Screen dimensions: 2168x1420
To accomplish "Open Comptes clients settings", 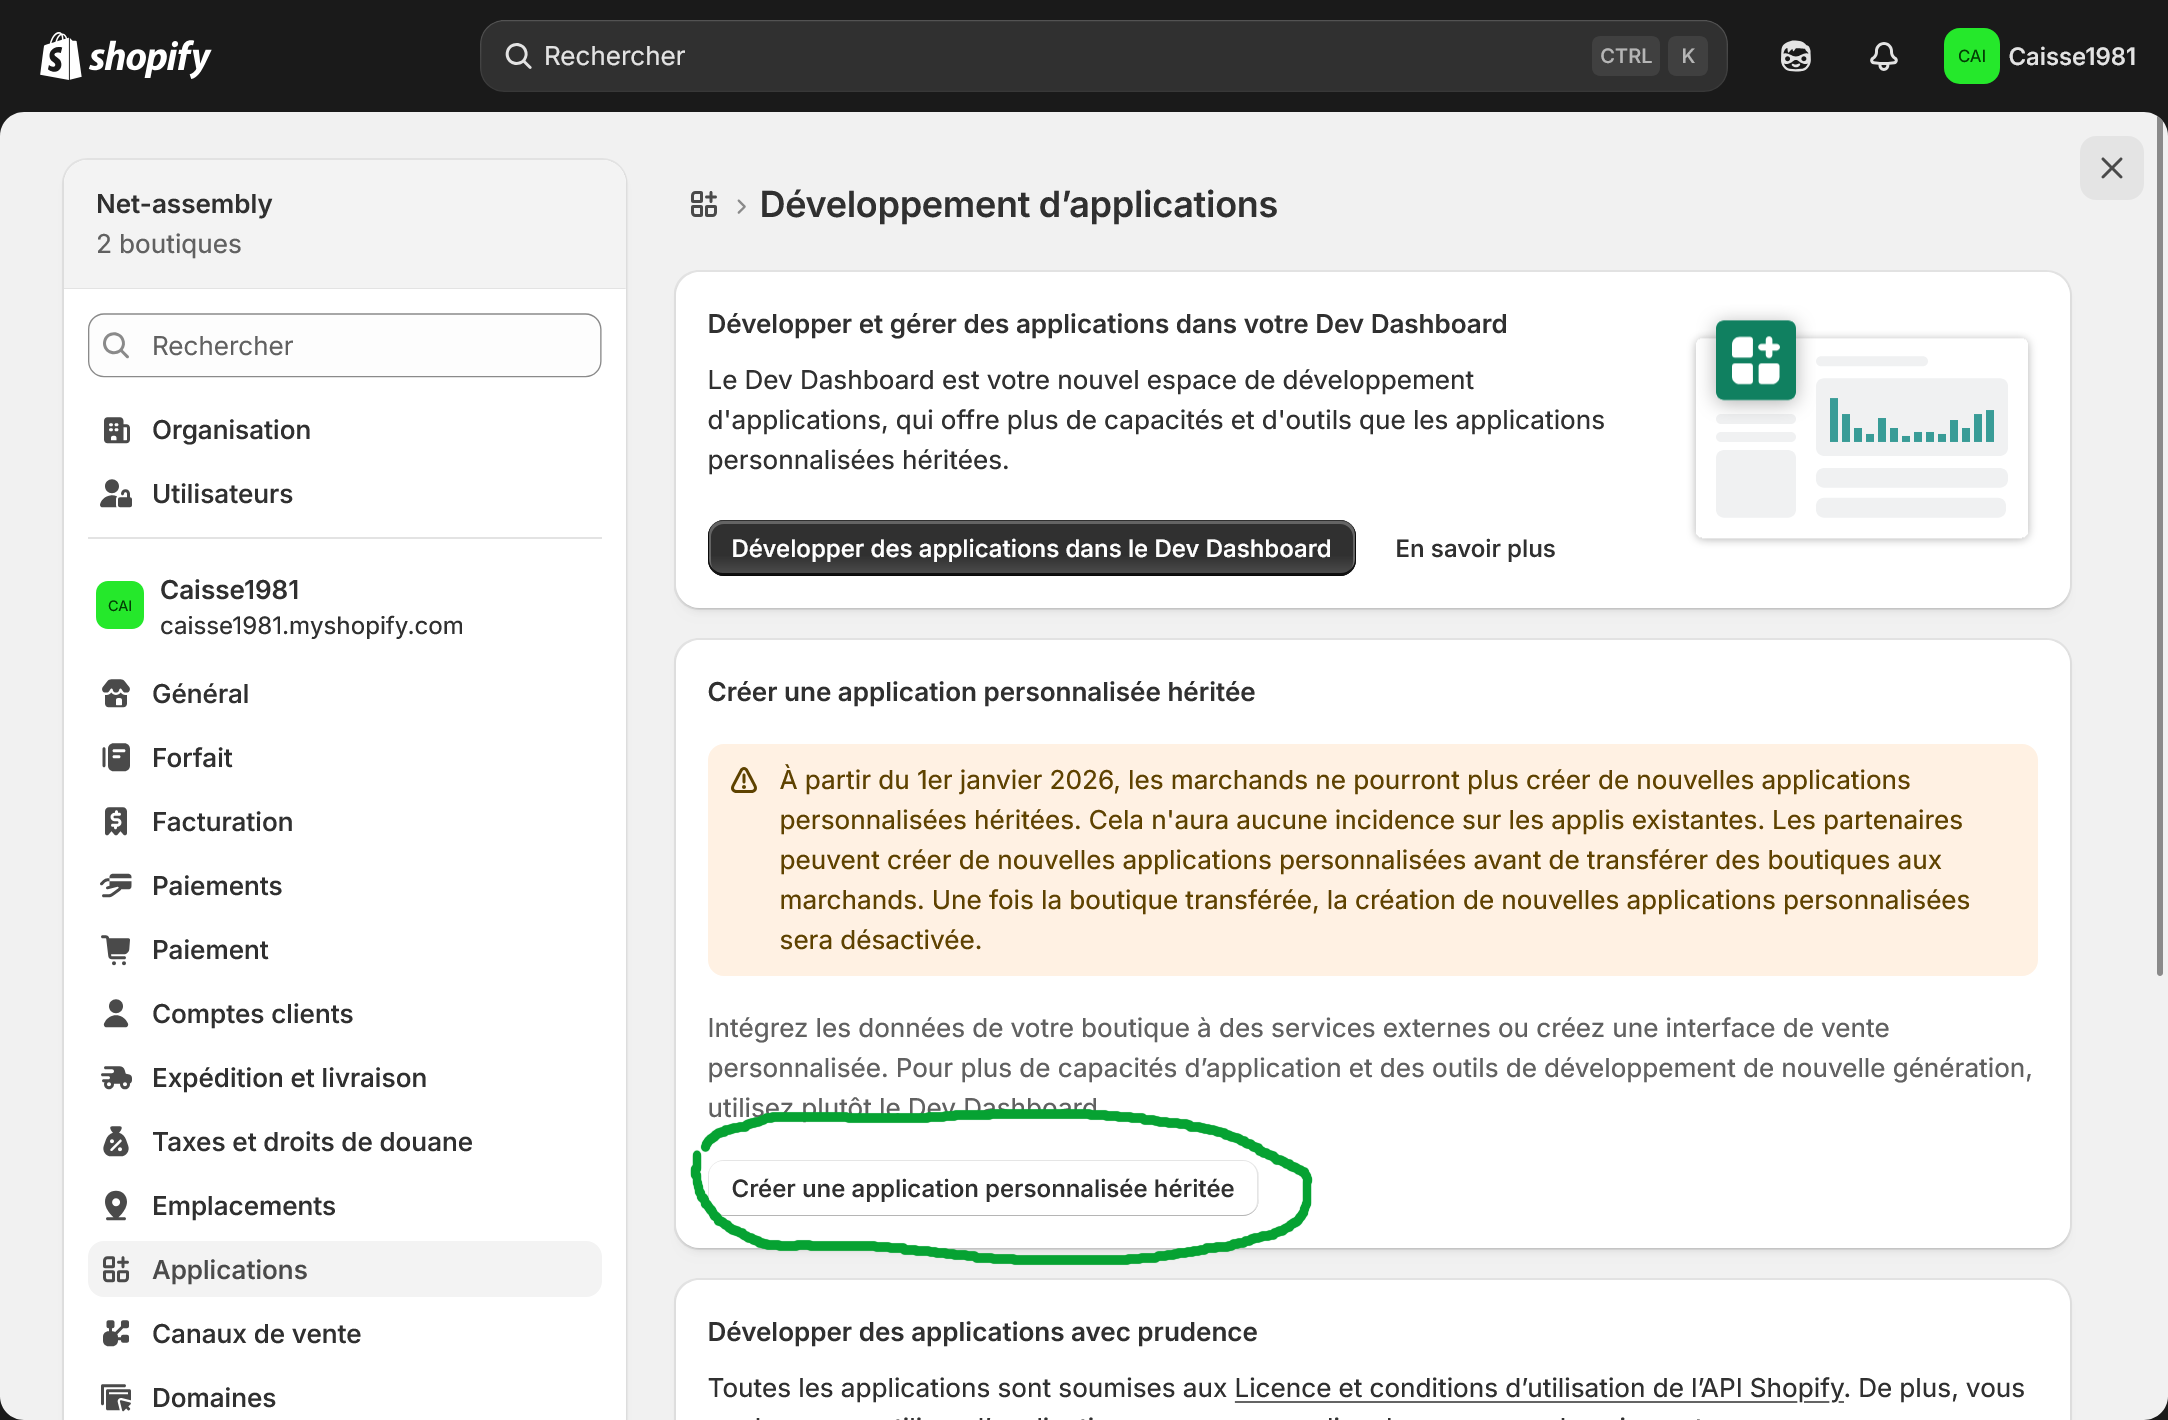I will pos(345,1014).
